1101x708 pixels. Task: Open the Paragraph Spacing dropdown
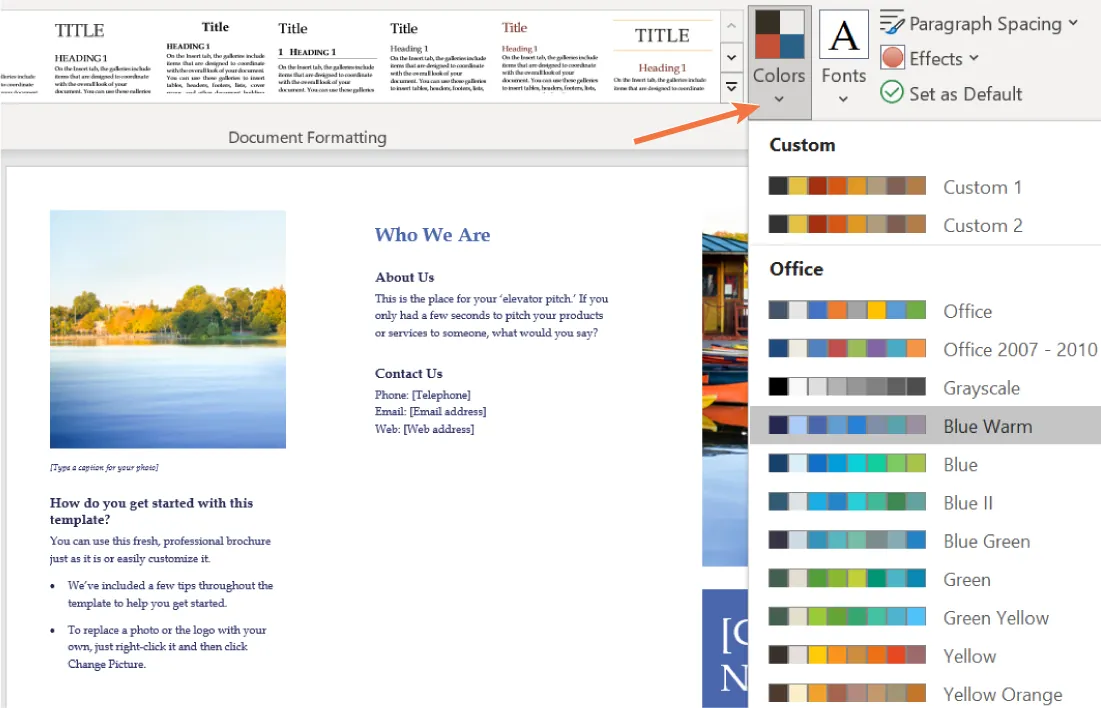pos(1072,23)
